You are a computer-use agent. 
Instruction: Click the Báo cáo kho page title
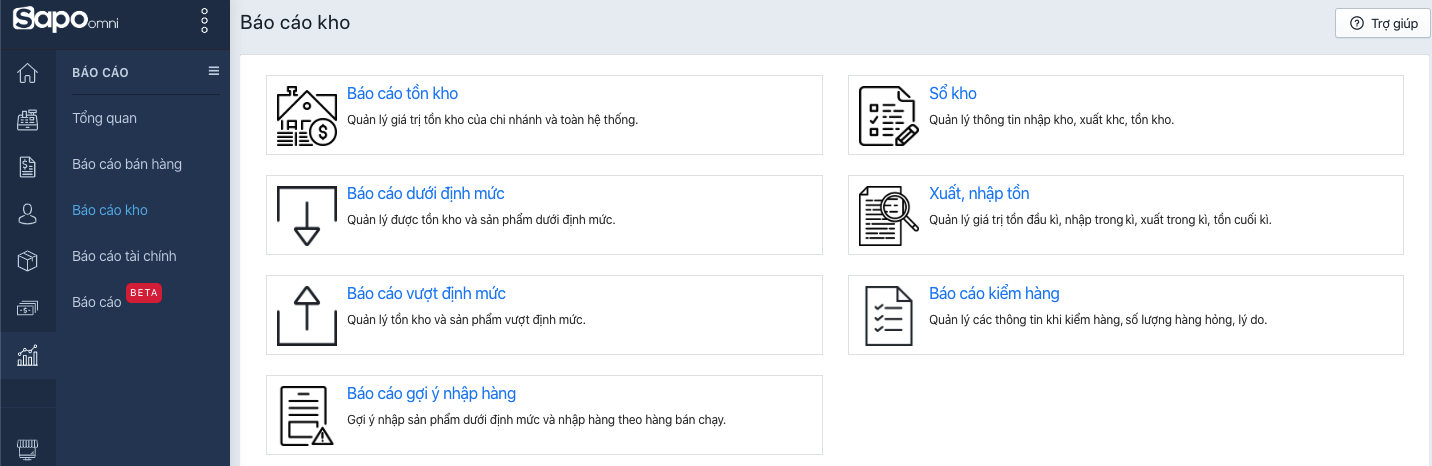pos(295,22)
